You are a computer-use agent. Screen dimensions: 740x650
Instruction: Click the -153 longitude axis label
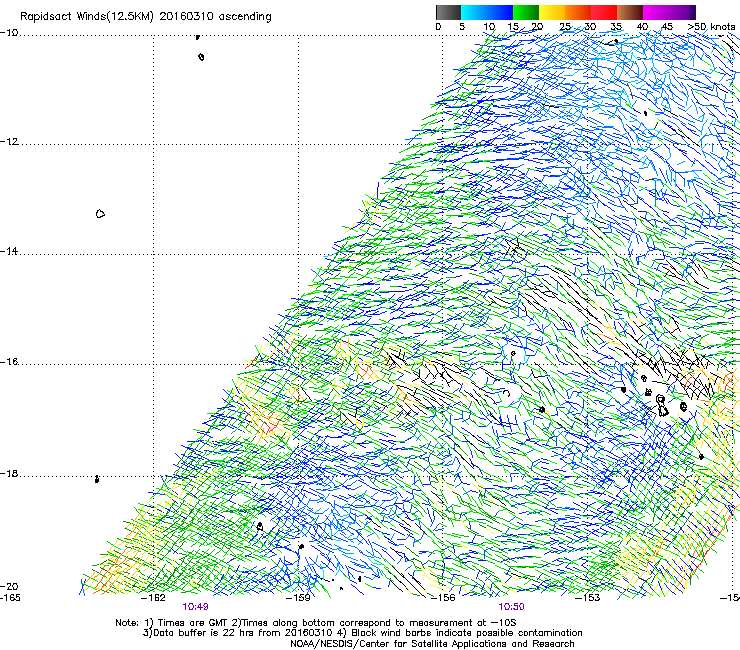(x=588, y=598)
